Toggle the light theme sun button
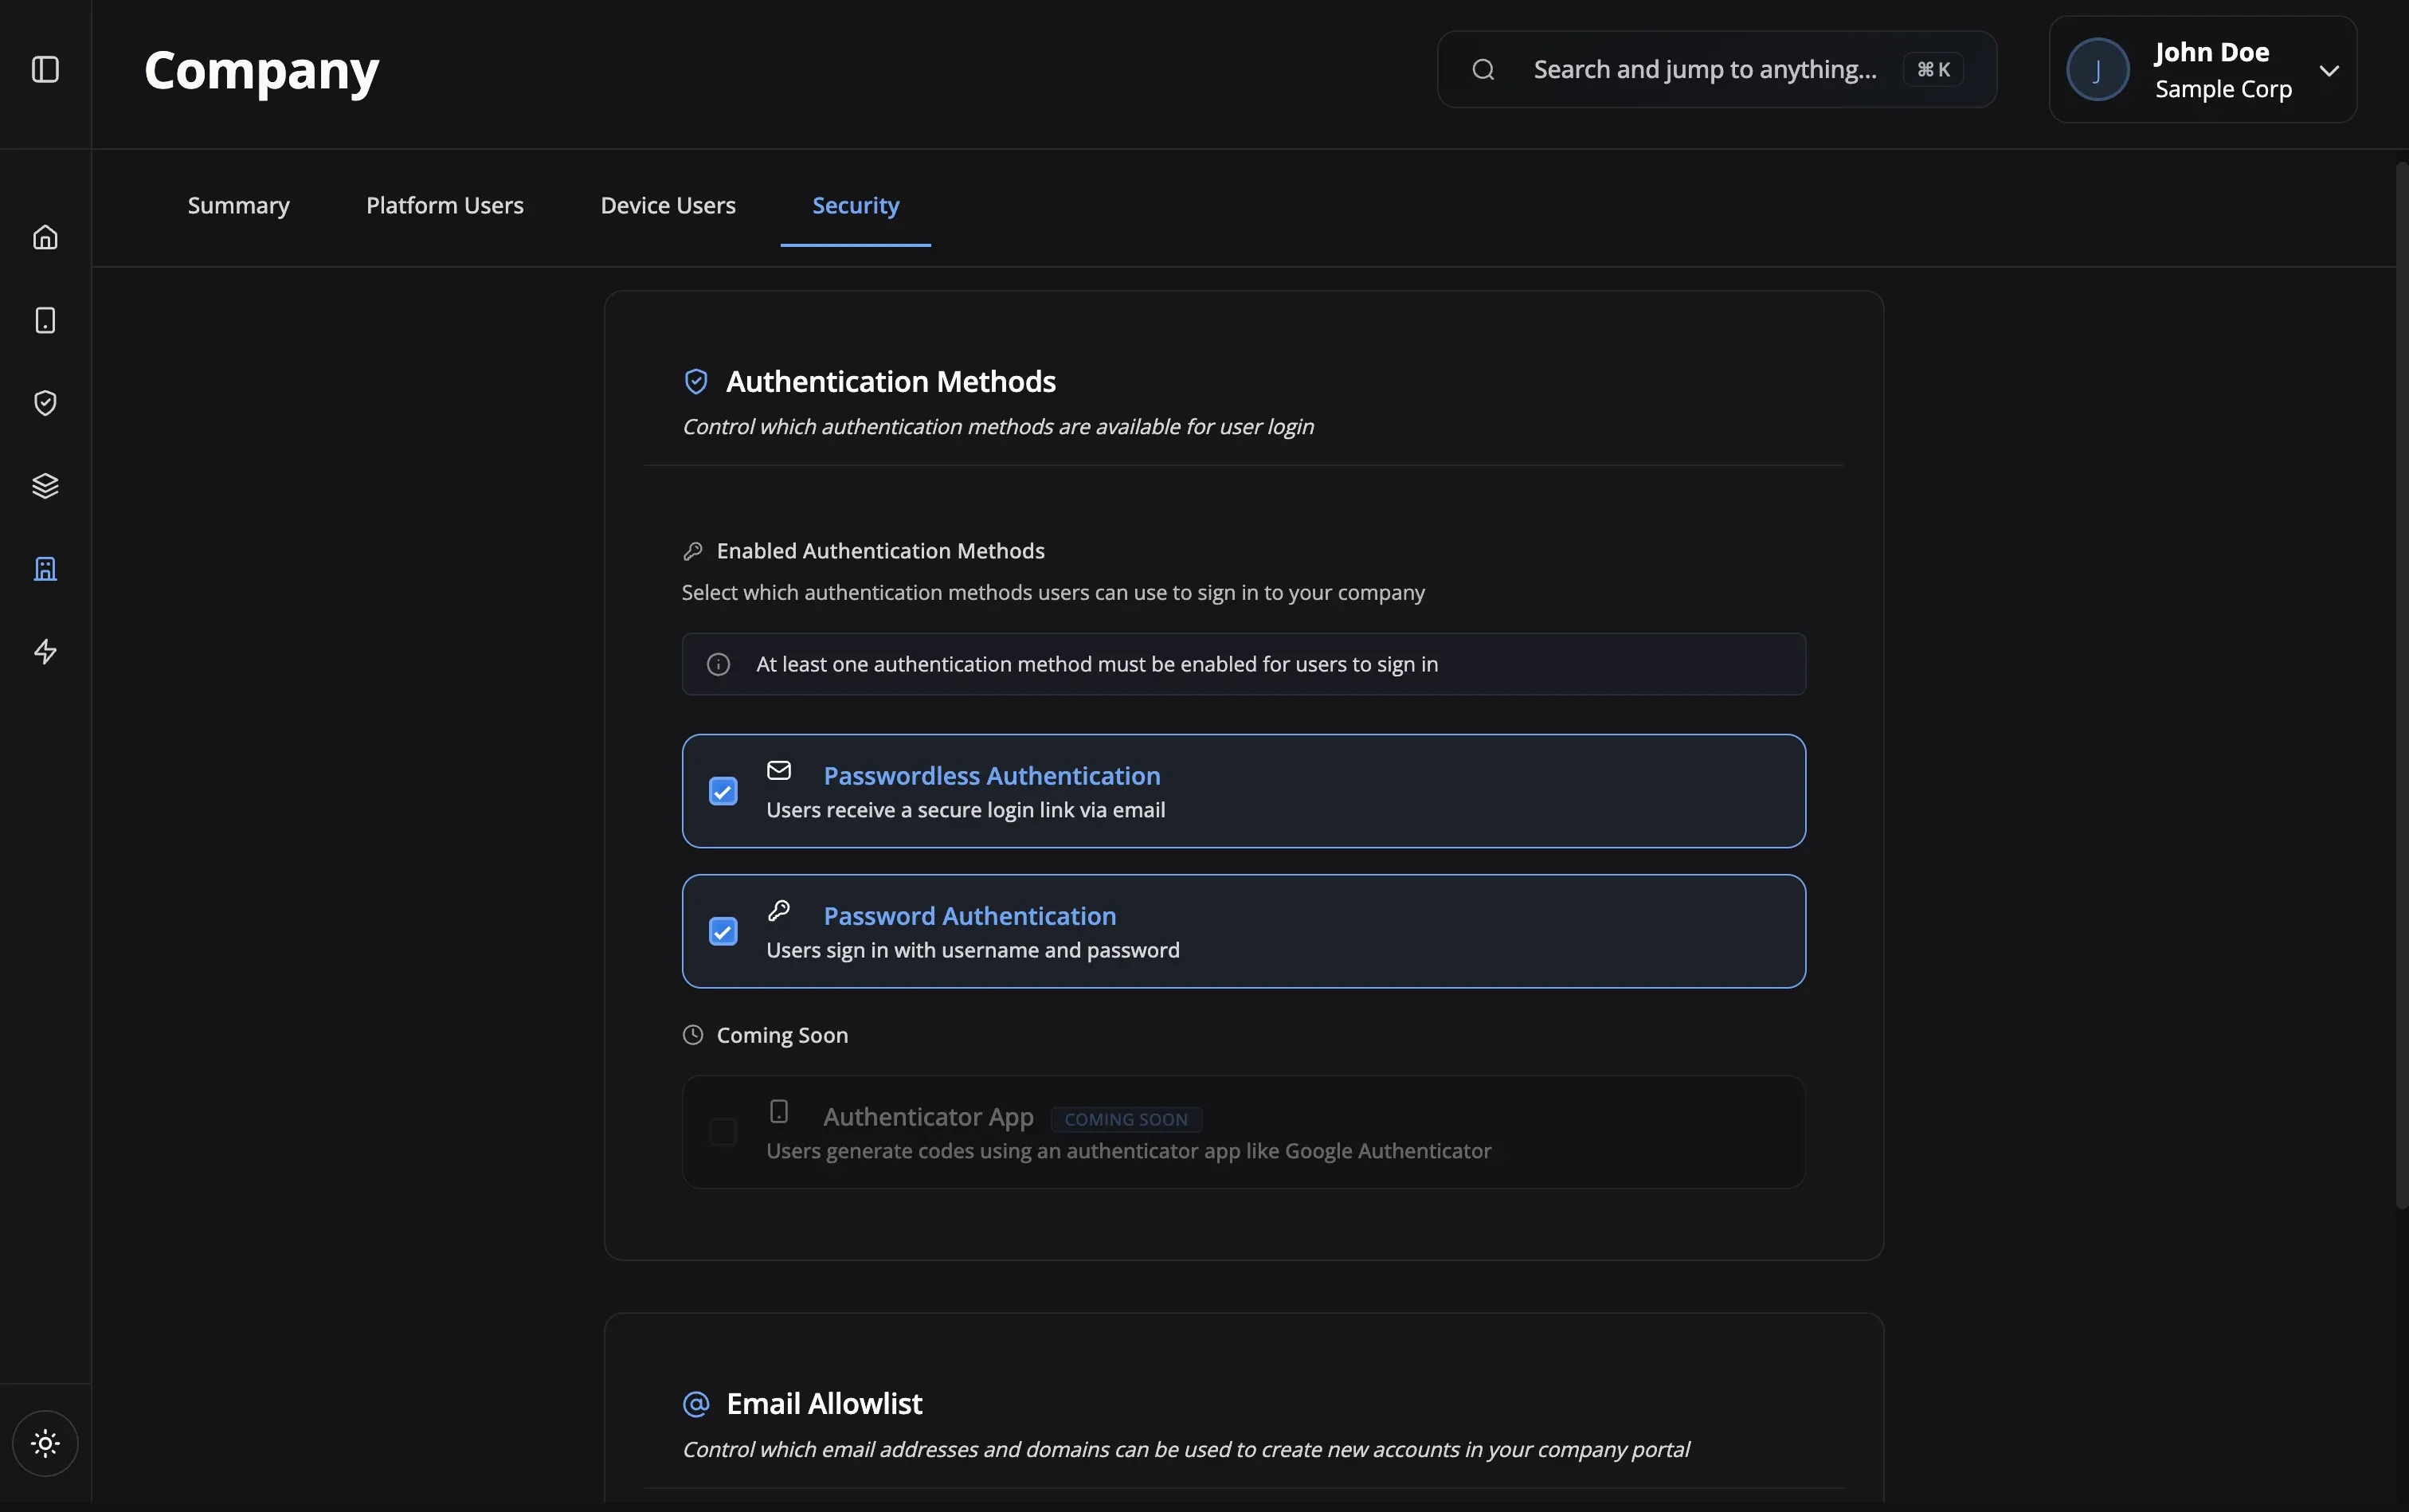Screen dimensions: 2409x1512 click(45, 1443)
